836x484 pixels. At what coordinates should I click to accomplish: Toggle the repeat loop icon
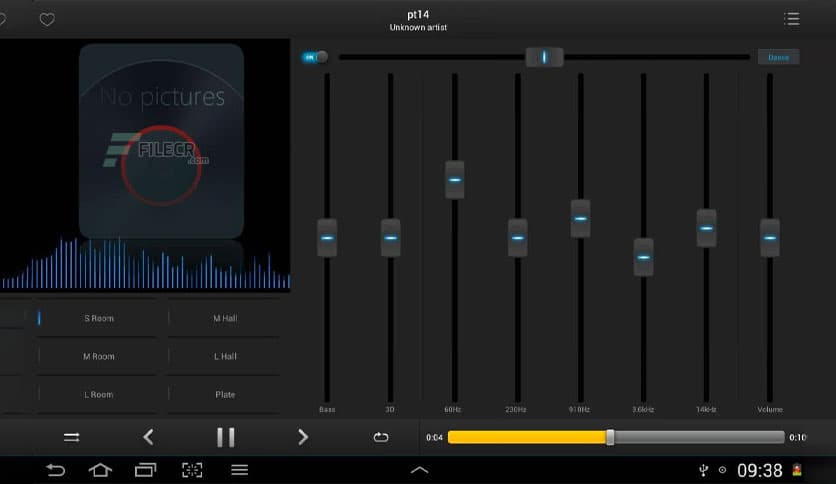pos(381,438)
